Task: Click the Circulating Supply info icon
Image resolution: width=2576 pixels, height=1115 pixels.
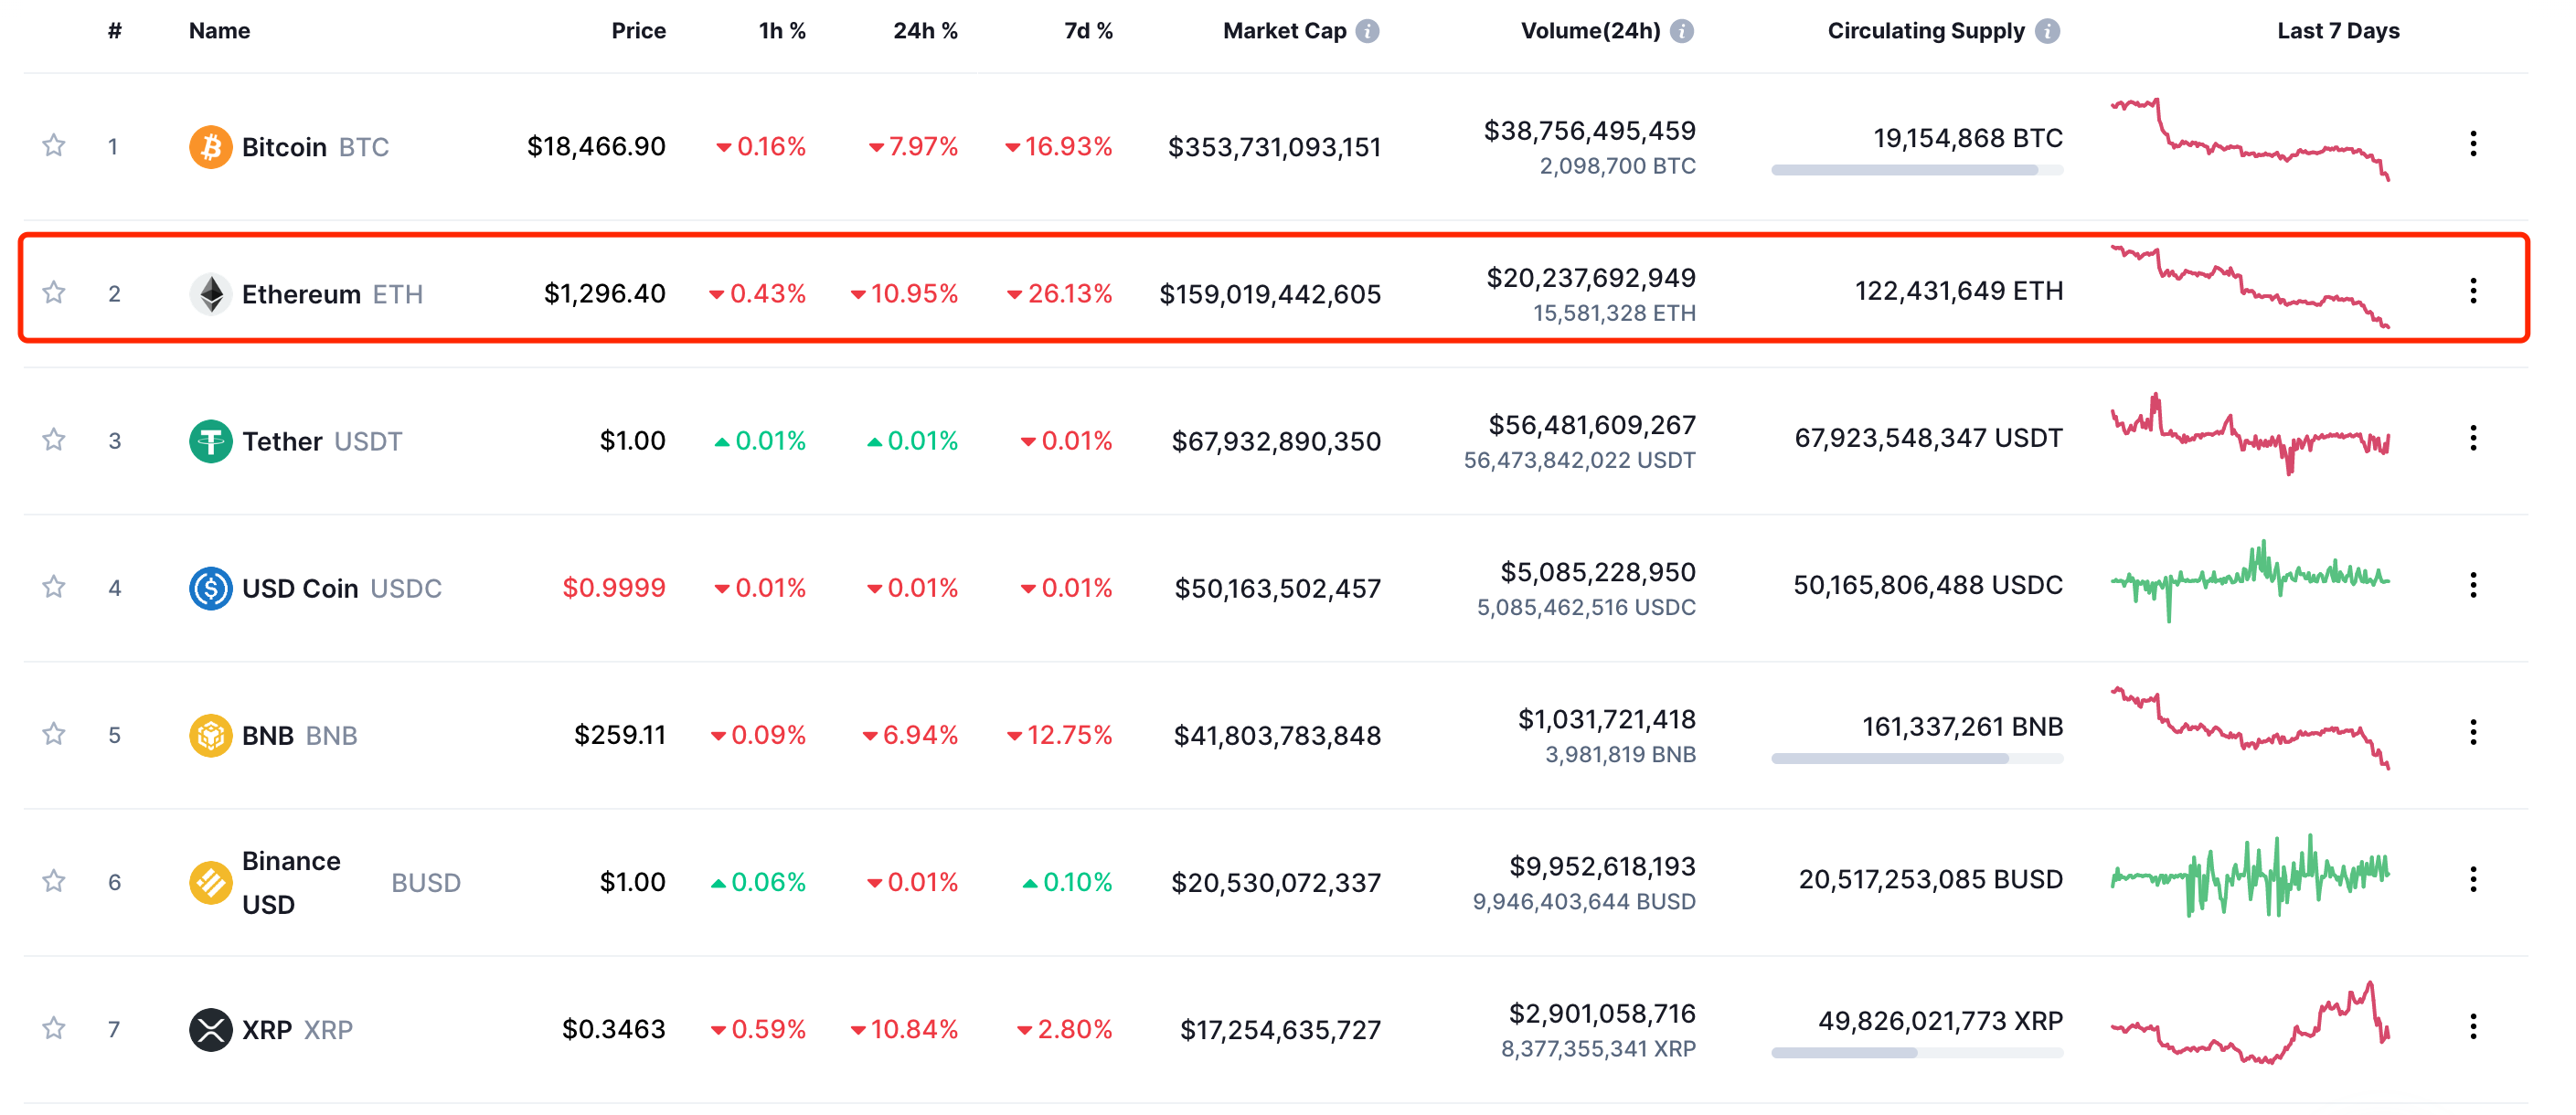Action: [2047, 31]
